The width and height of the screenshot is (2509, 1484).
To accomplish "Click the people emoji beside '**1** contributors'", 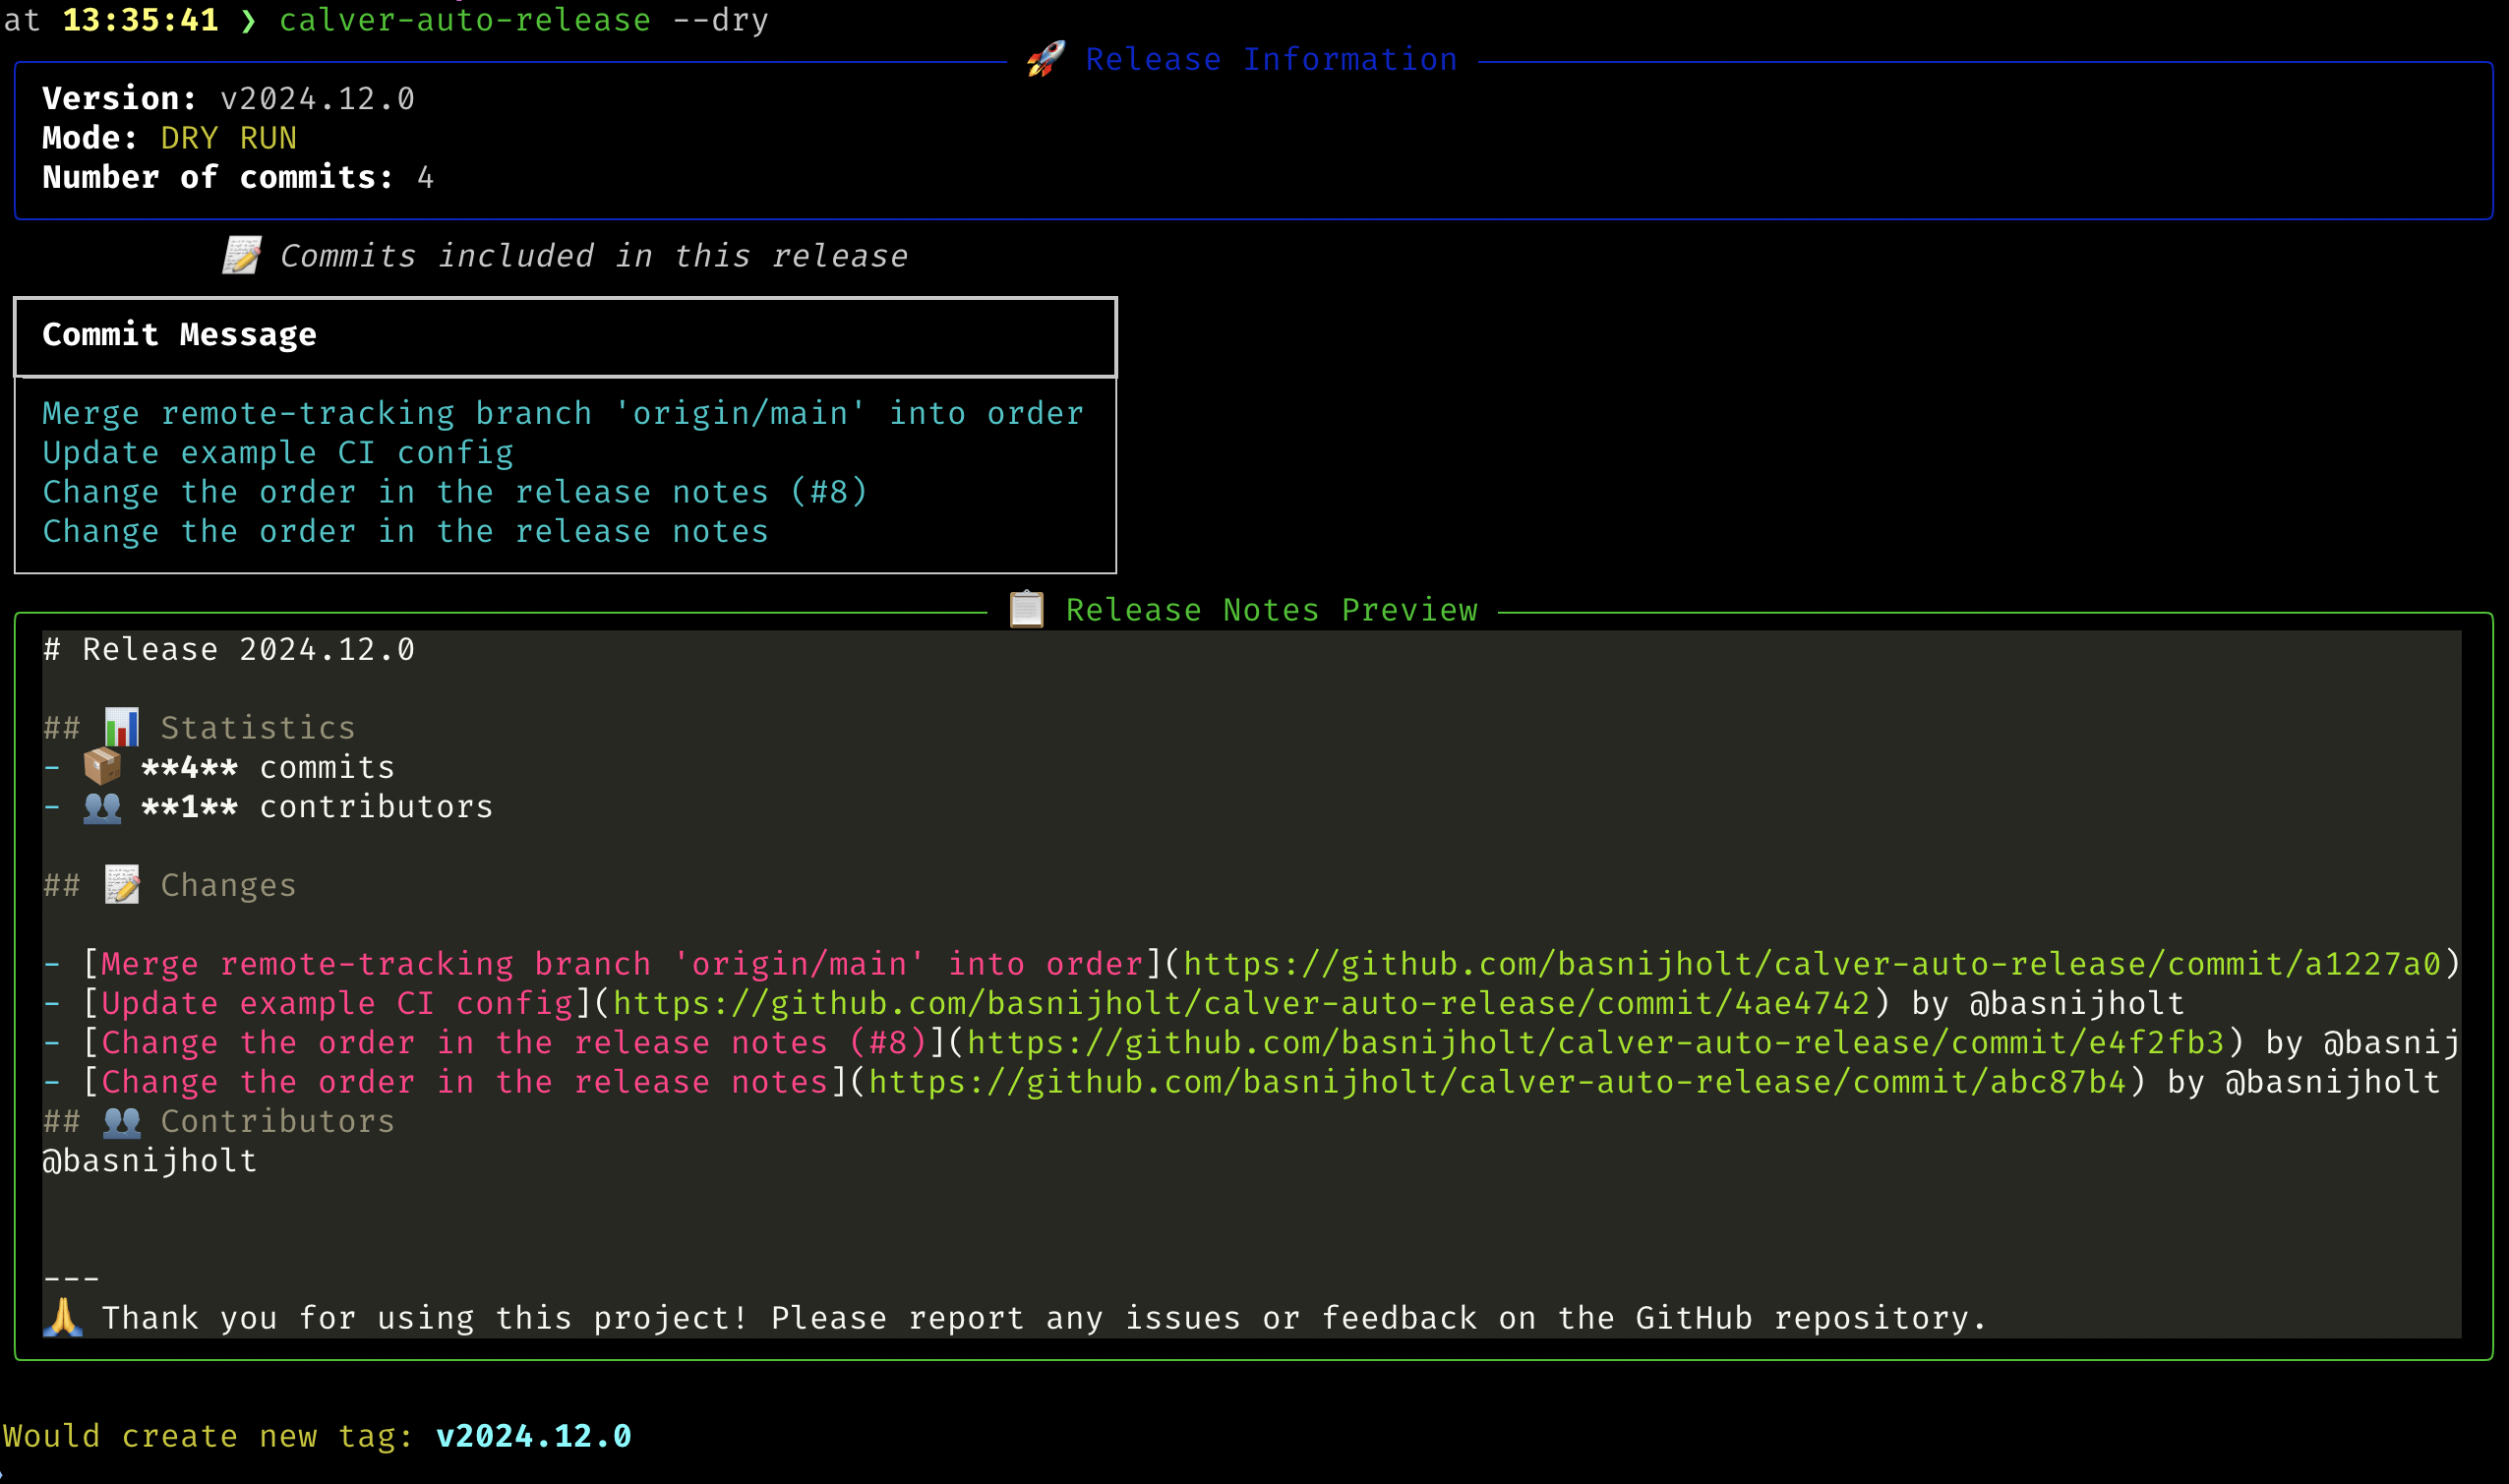I will 102,806.
